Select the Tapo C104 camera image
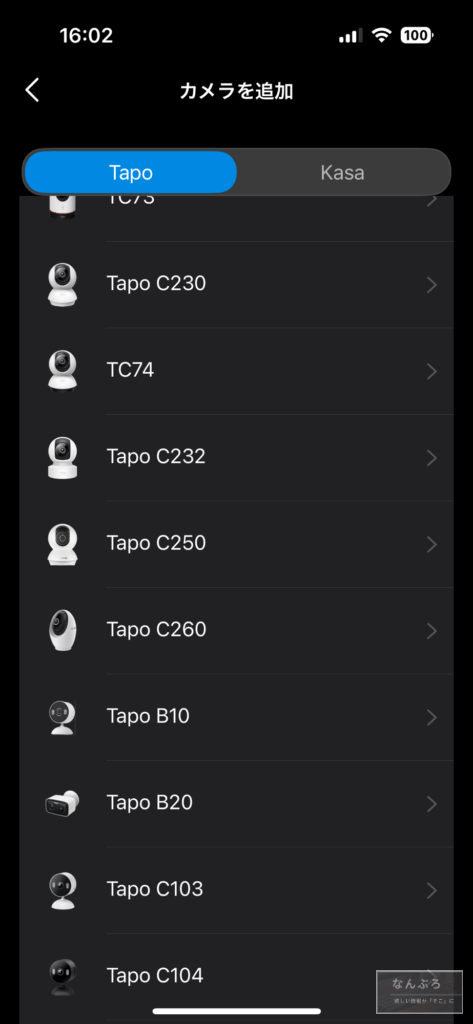Screen dimensions: 473x1024 pos(63,976)
